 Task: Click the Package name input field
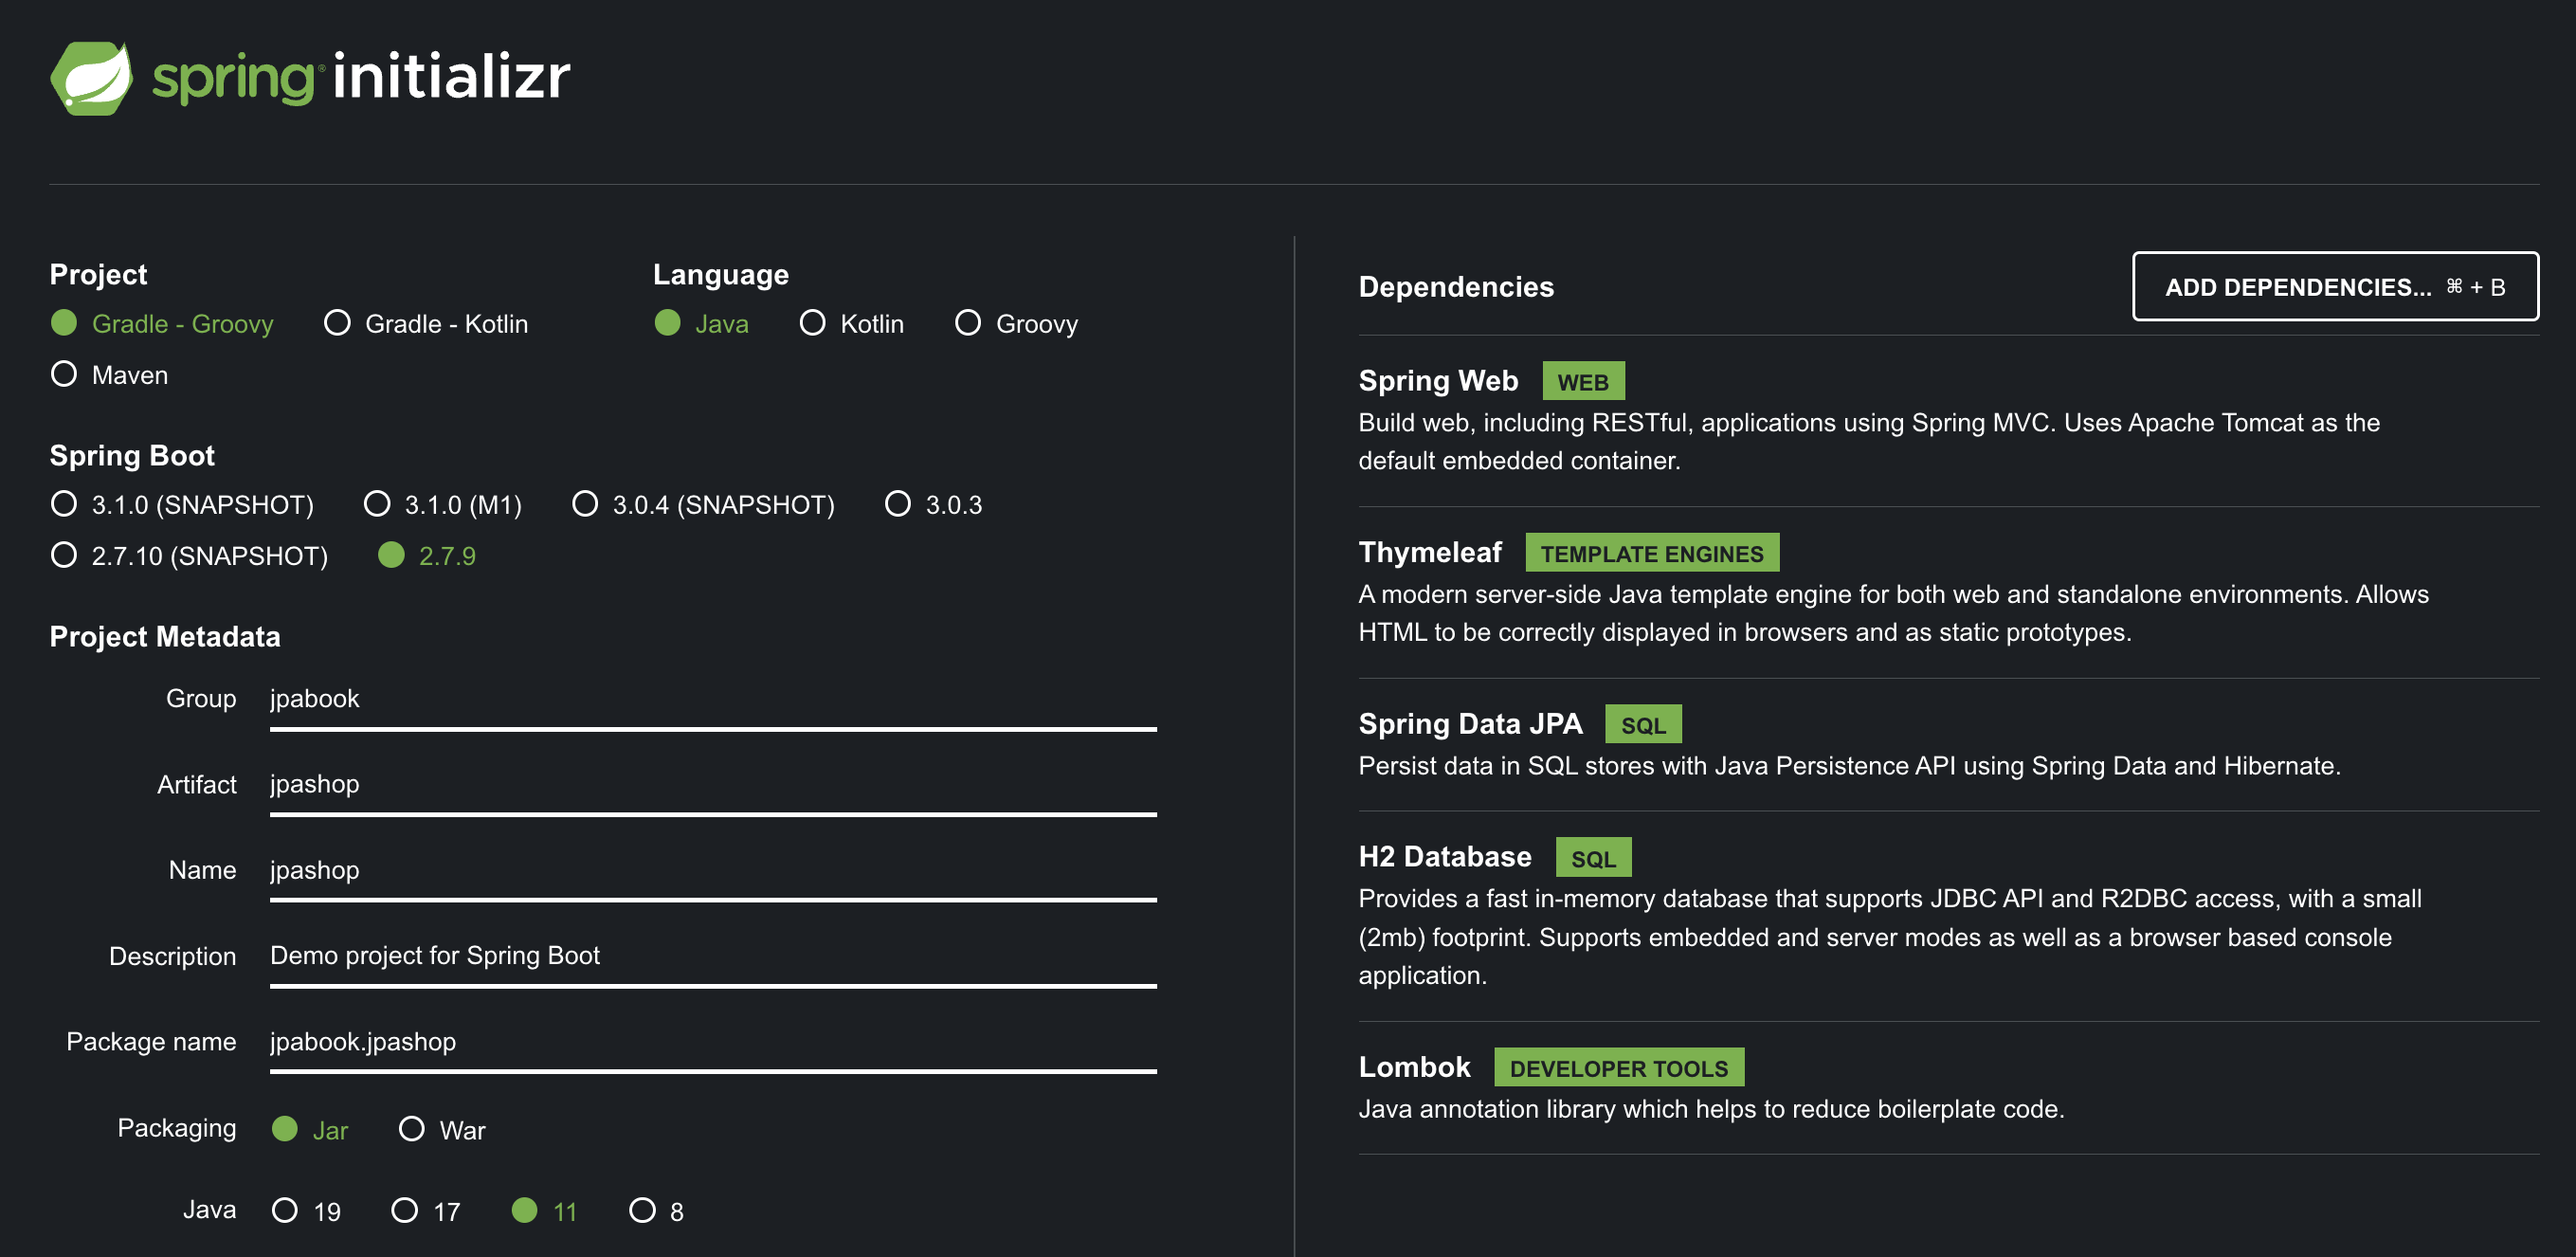click(x=713, y=1045)
